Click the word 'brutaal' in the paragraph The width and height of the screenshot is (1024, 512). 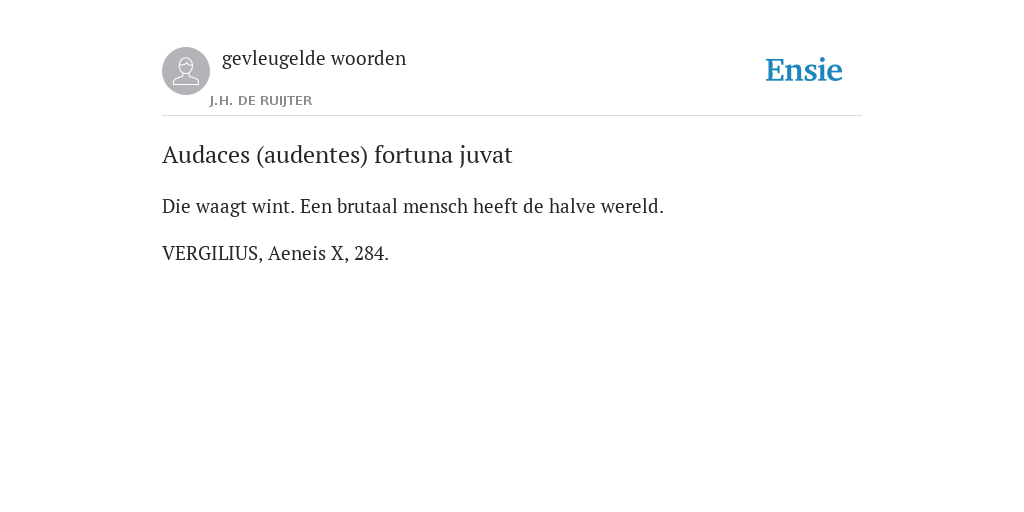coord(367,207)
